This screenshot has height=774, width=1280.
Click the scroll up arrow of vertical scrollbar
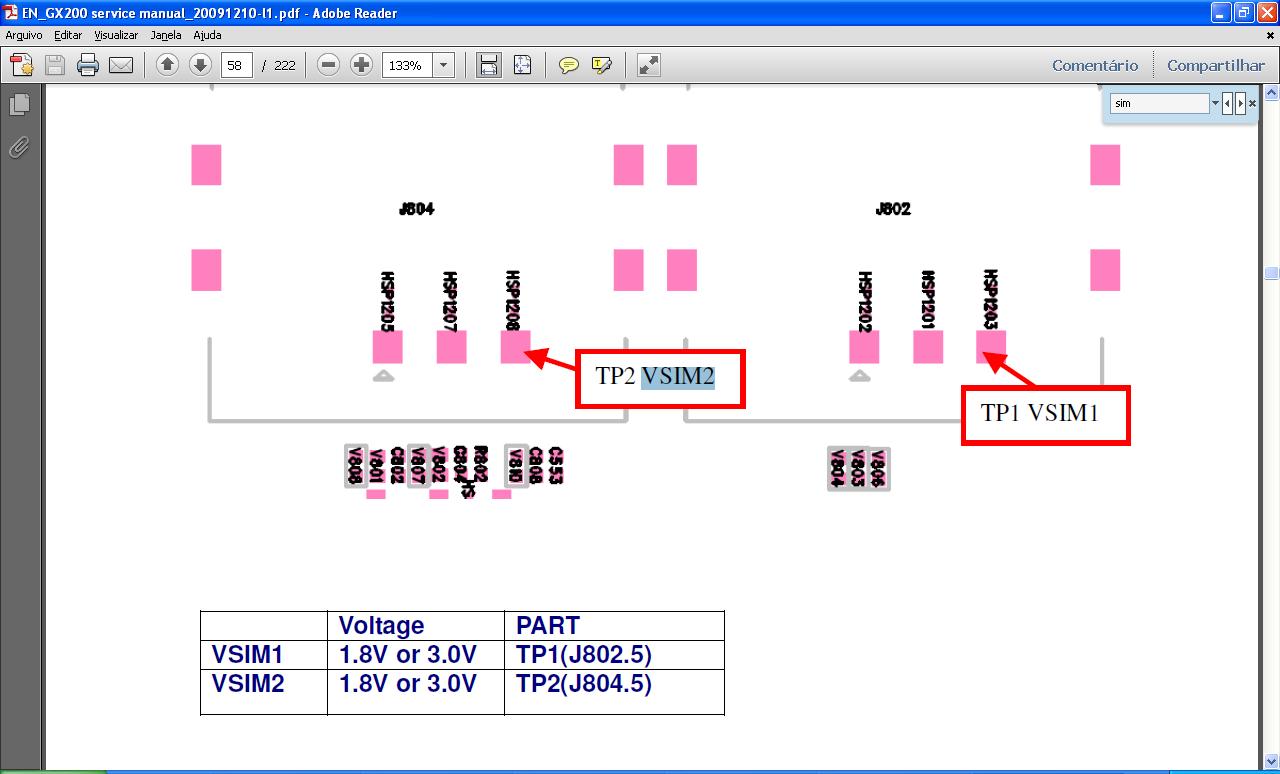click(1271, 93)
